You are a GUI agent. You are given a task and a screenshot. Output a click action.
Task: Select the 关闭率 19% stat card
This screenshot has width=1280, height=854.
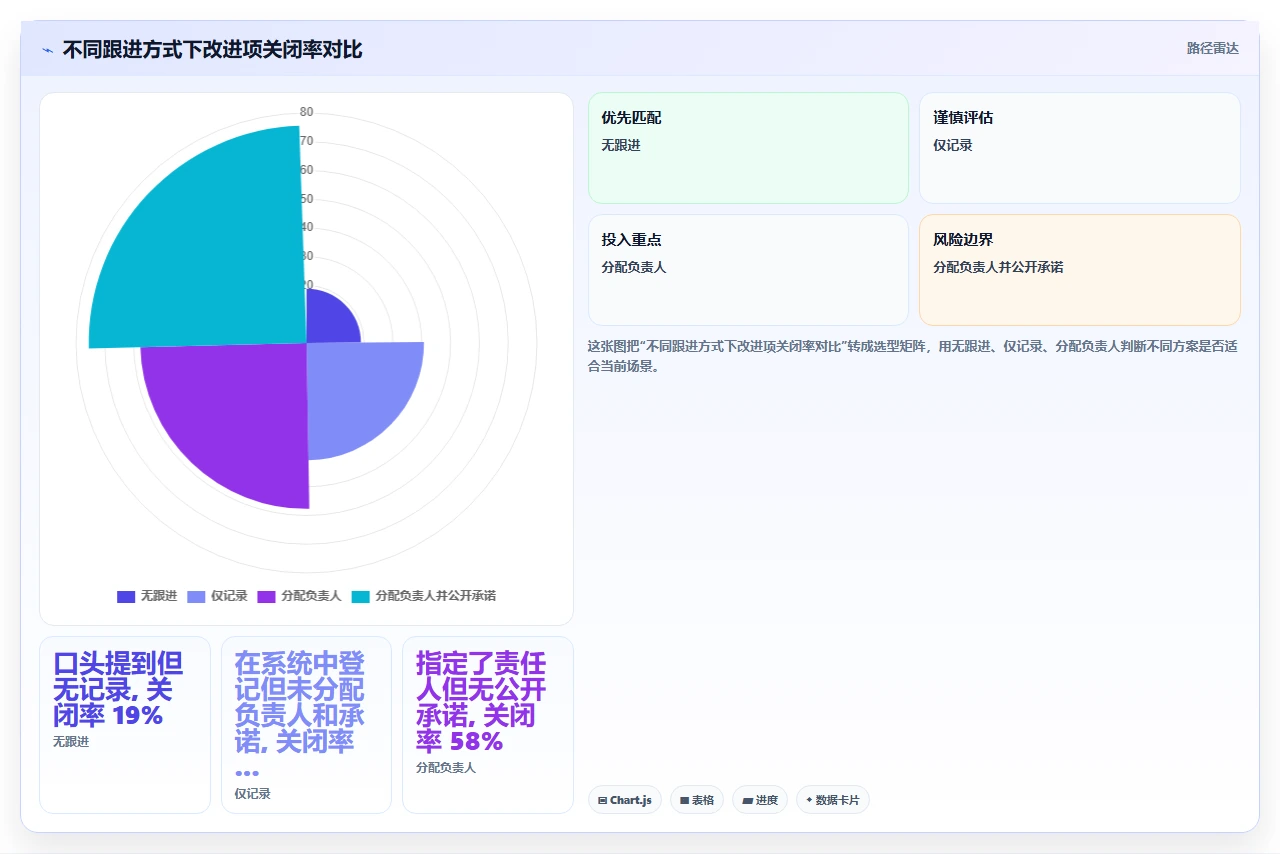point(125,725)
